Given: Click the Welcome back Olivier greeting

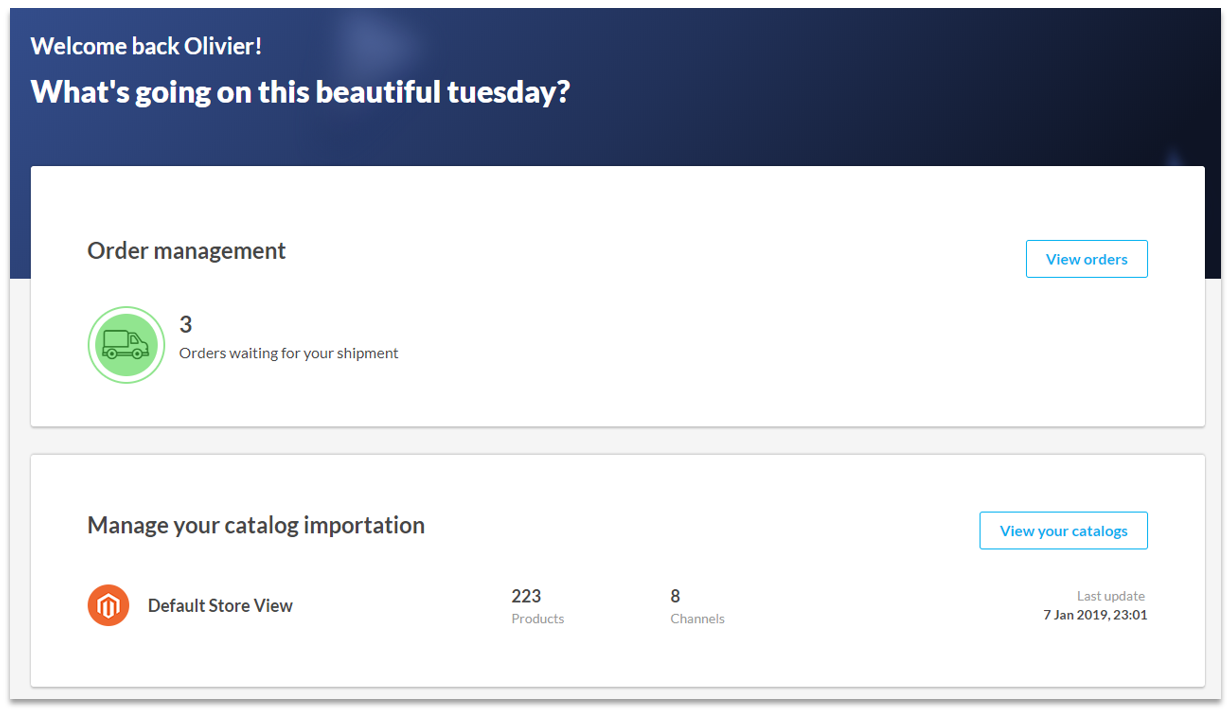Looking at the screenshot, I should (x=146, y=46).
